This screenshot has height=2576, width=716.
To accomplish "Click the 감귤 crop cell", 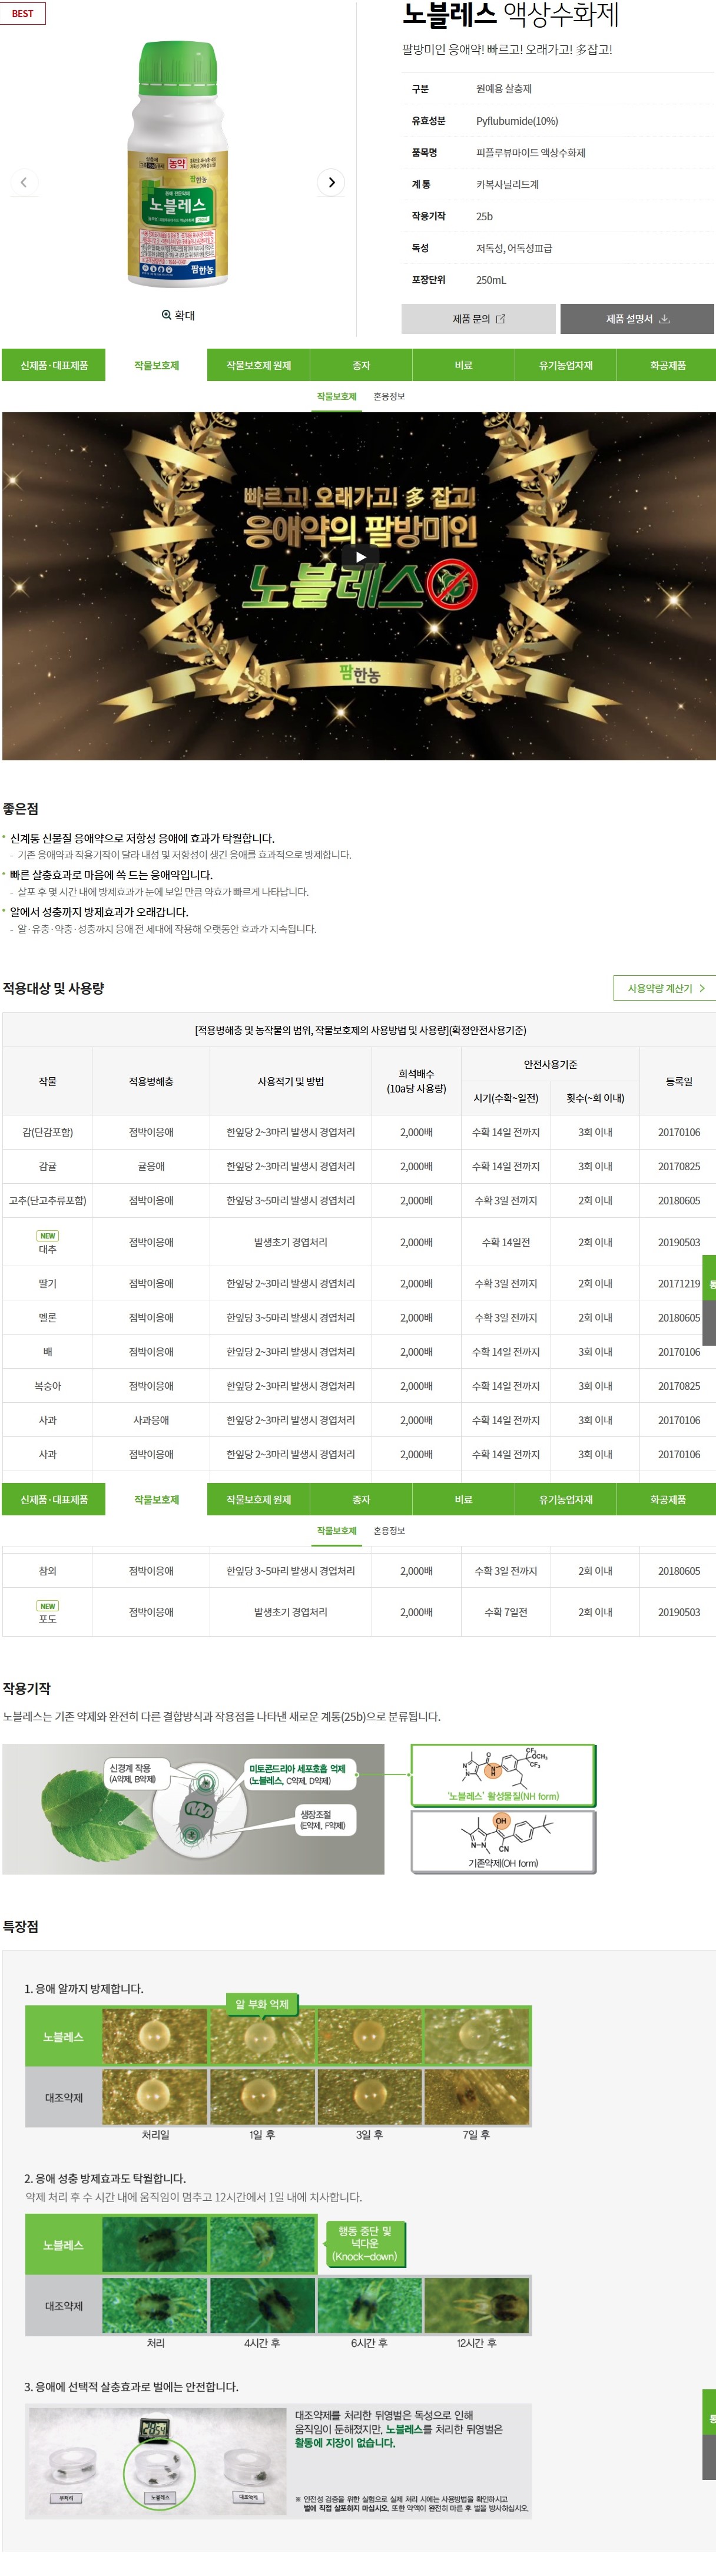I will (x=47, y=1166).
